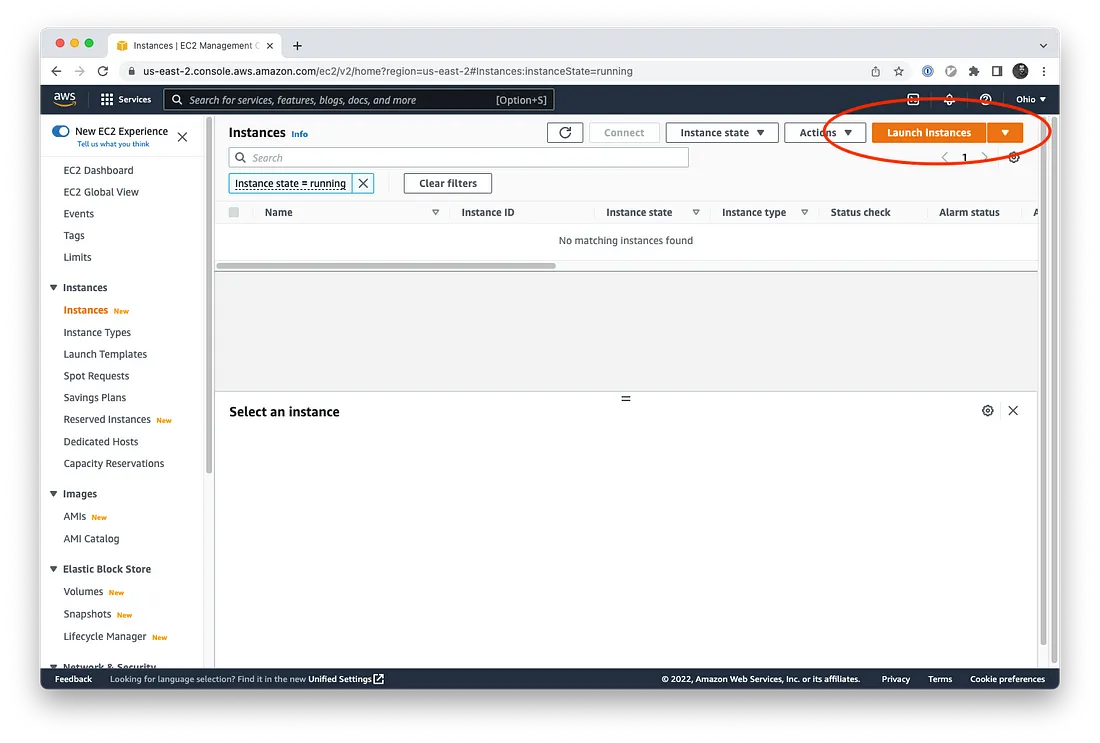Click the browser back arrow
This screenshot has width=1100, height=743.
(57, 71)
